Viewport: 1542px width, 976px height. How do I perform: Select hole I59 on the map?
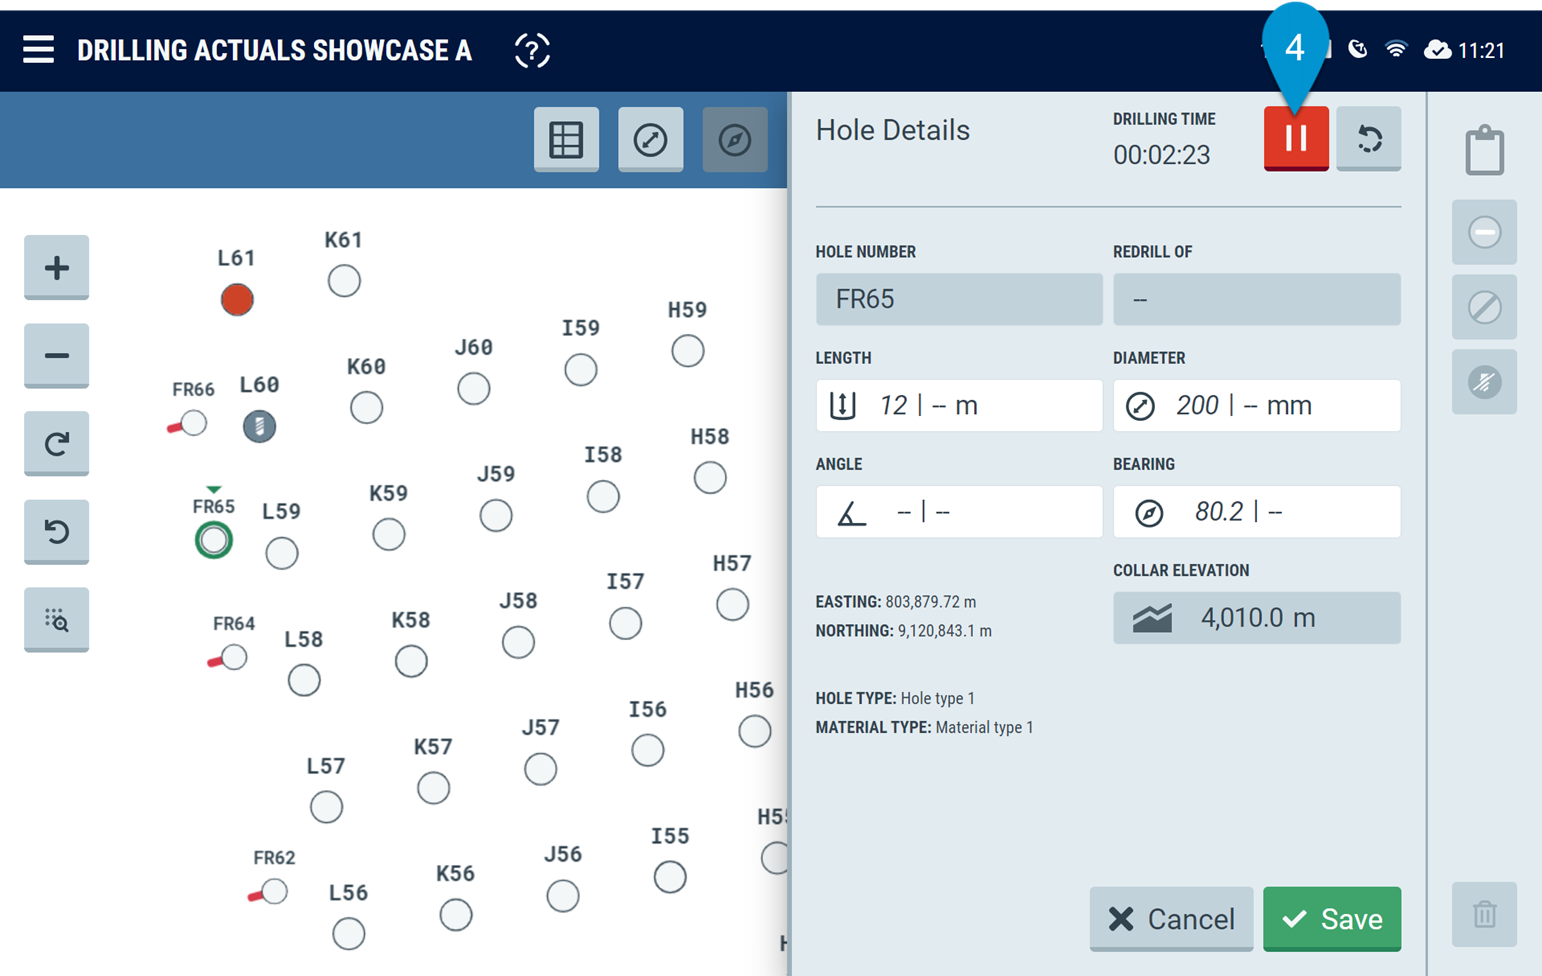click(580, 369)
